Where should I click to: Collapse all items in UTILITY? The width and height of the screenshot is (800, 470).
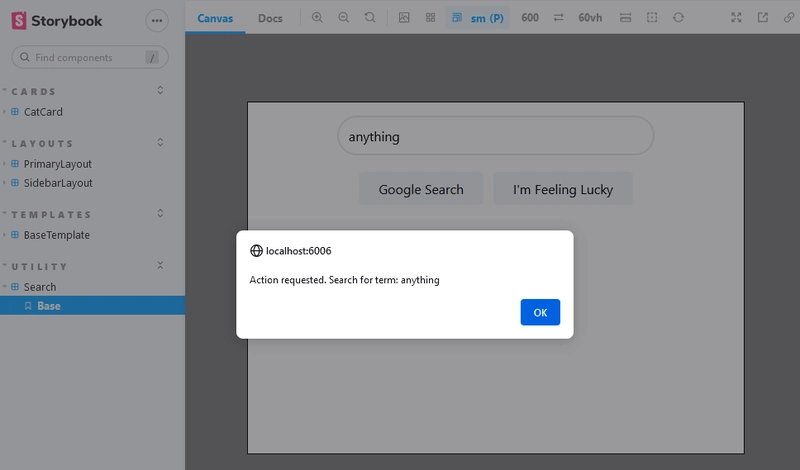[160, 265]
